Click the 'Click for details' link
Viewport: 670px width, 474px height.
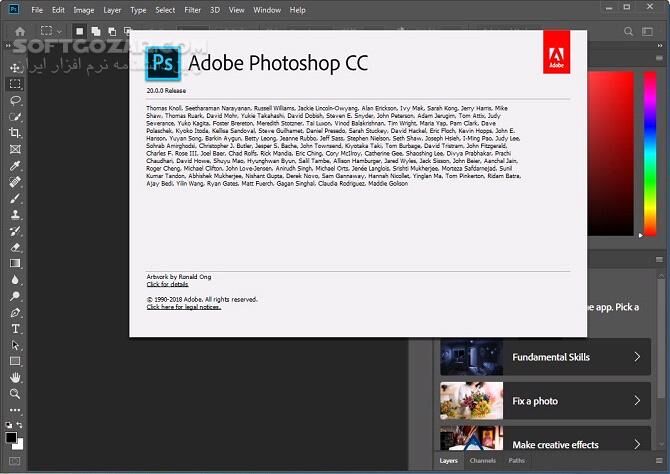point(167,284)
